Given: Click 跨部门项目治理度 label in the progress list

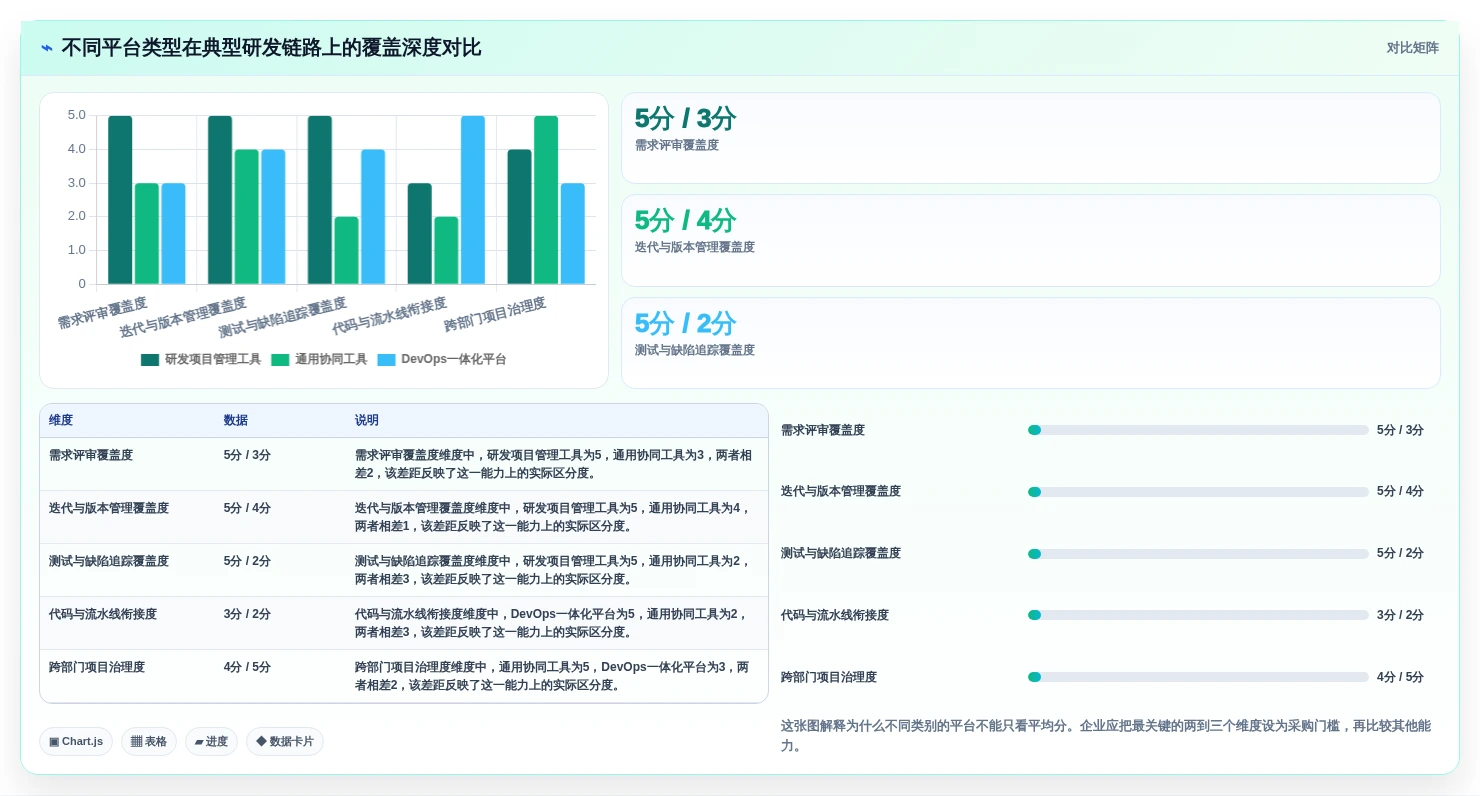Looking at the screenshot, I should click(x=829, y=677).
